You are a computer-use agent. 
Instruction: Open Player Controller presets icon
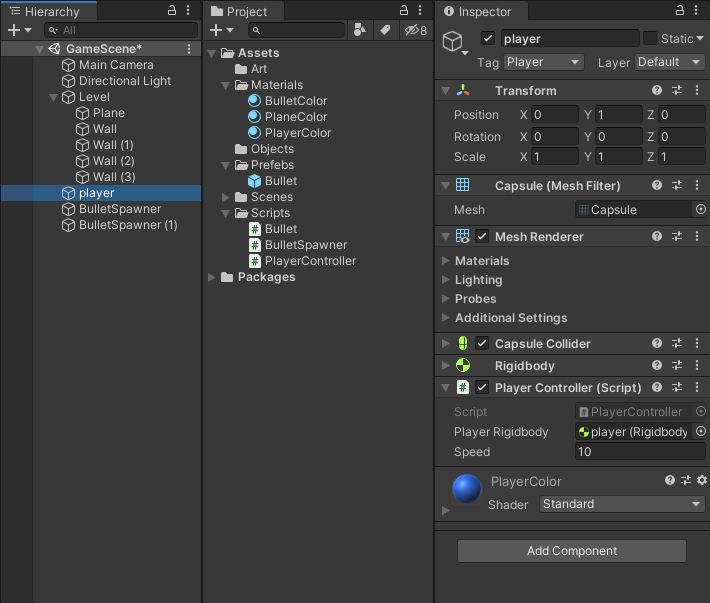(x=677, y=387)
